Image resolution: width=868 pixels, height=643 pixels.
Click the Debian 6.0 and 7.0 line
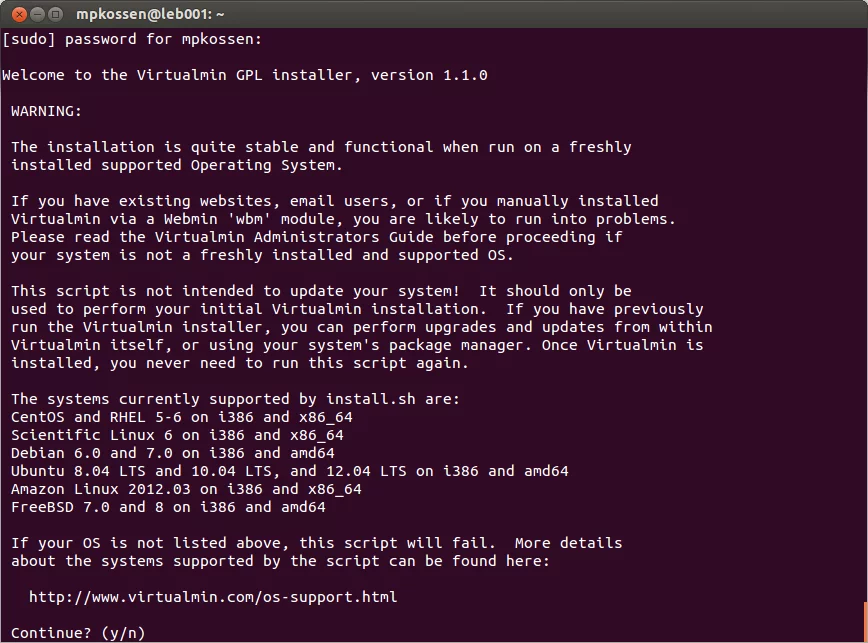(x=173, y=453)
